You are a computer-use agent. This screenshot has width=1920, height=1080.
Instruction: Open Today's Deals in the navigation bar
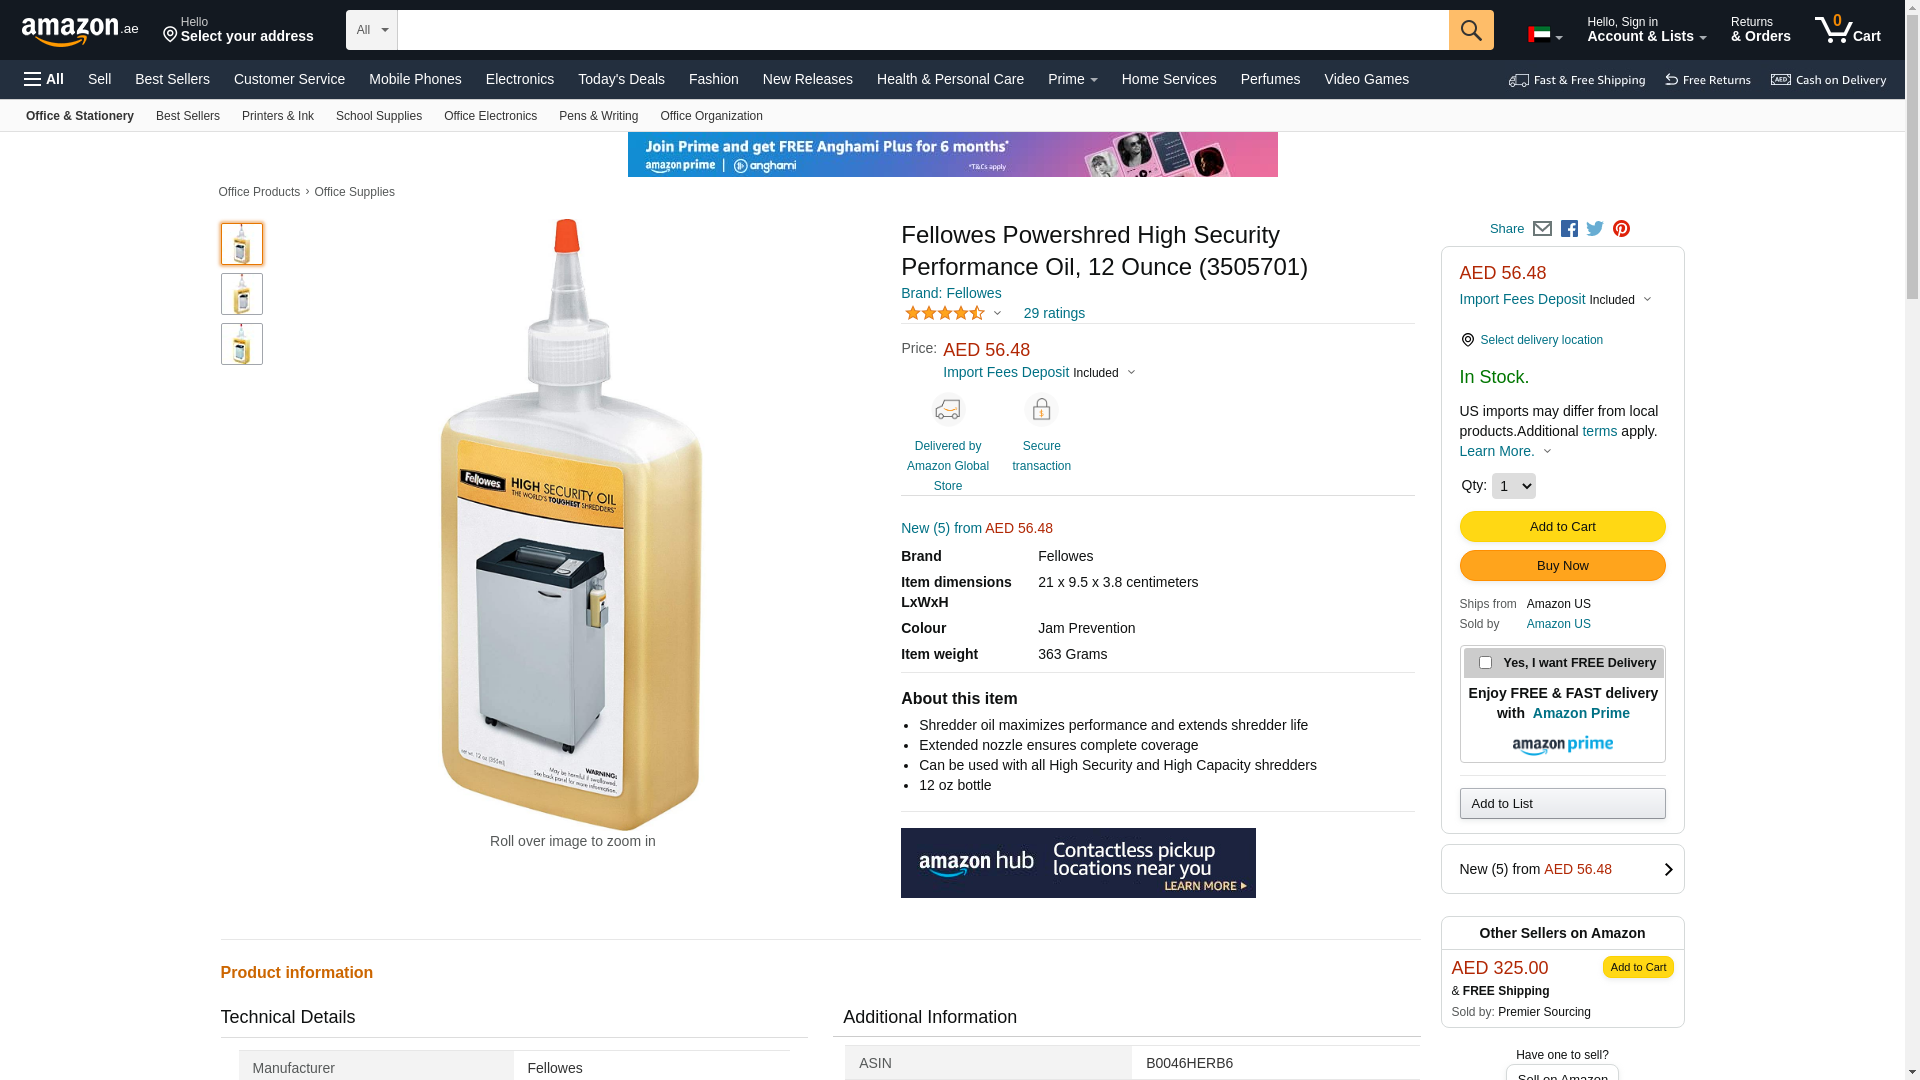coord(621,79)
